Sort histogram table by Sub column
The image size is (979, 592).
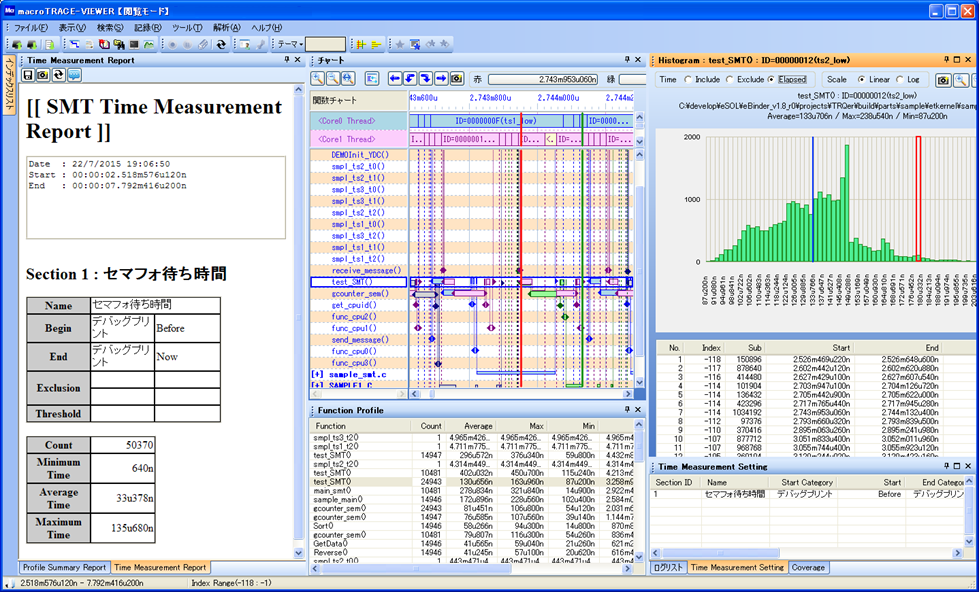pyautogui.click(x=744, y=348)
